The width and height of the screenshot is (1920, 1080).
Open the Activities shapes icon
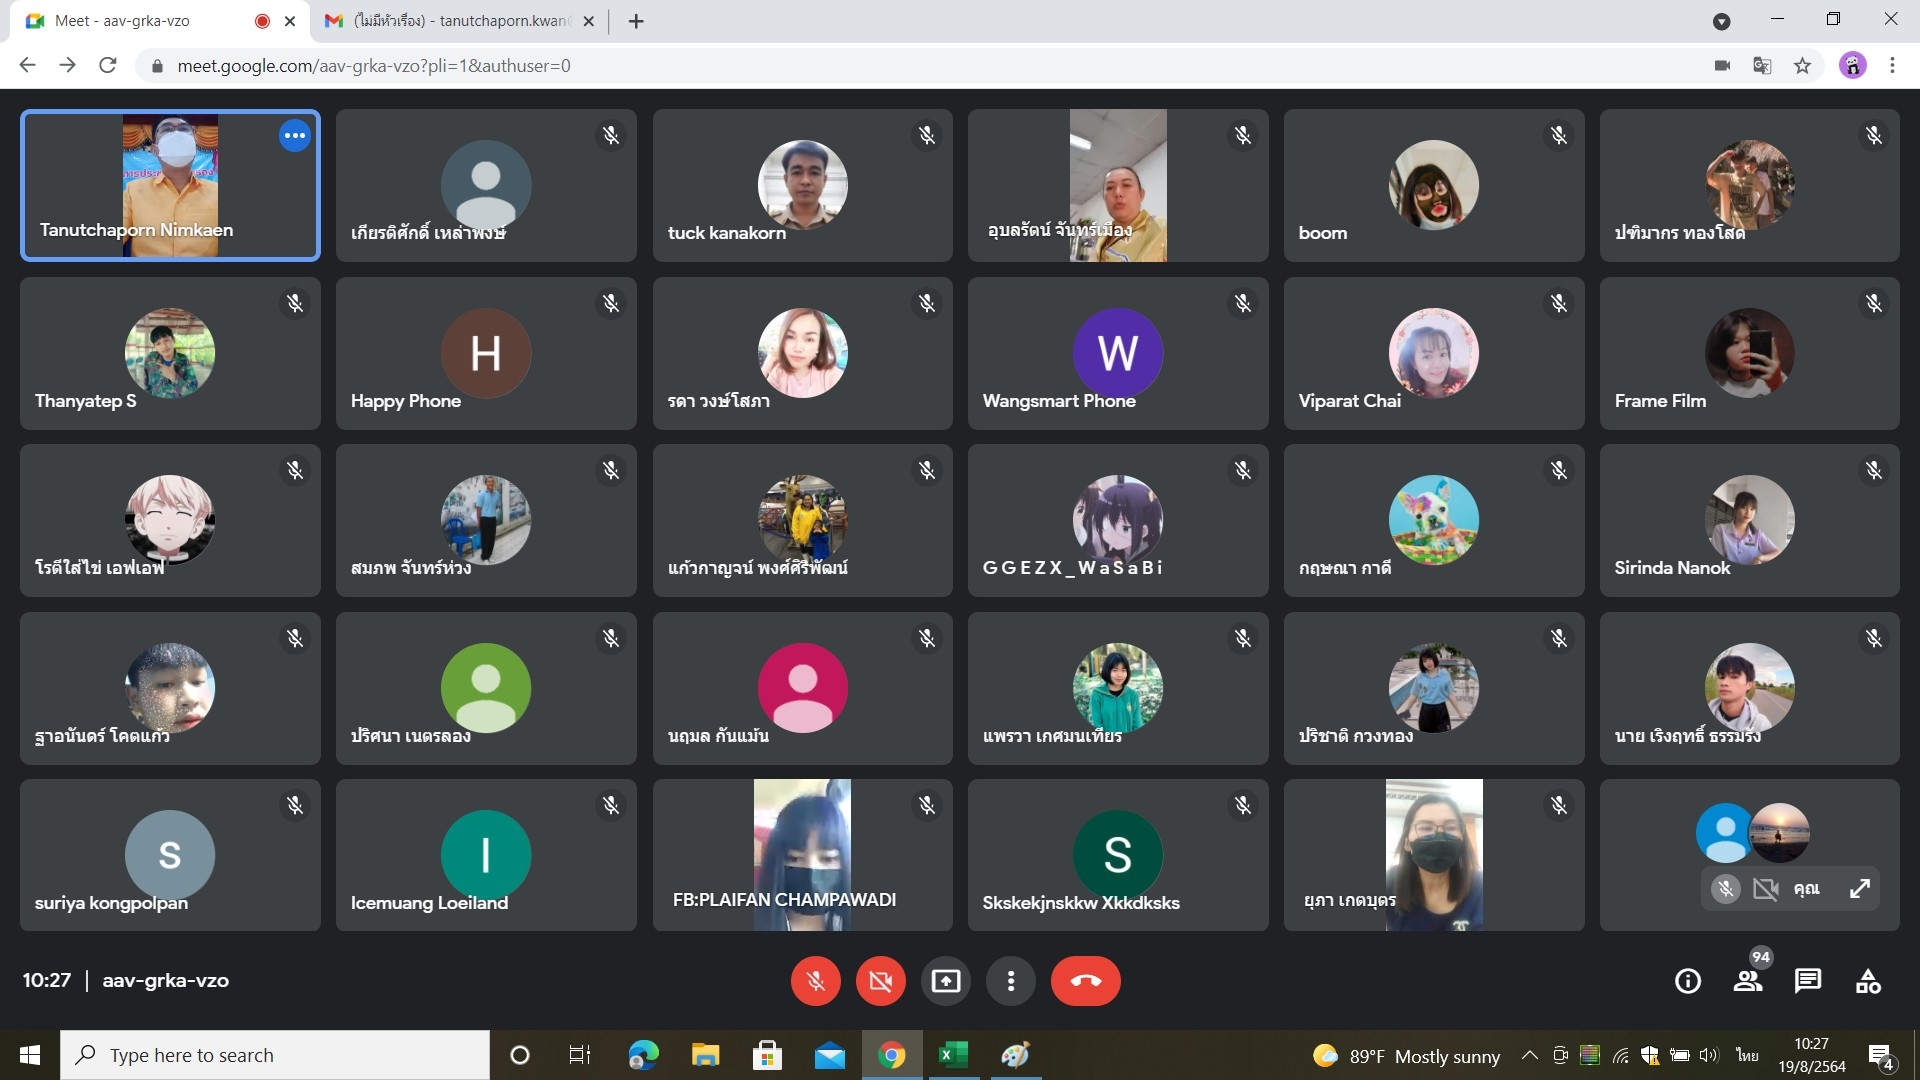click(1867, 981)
